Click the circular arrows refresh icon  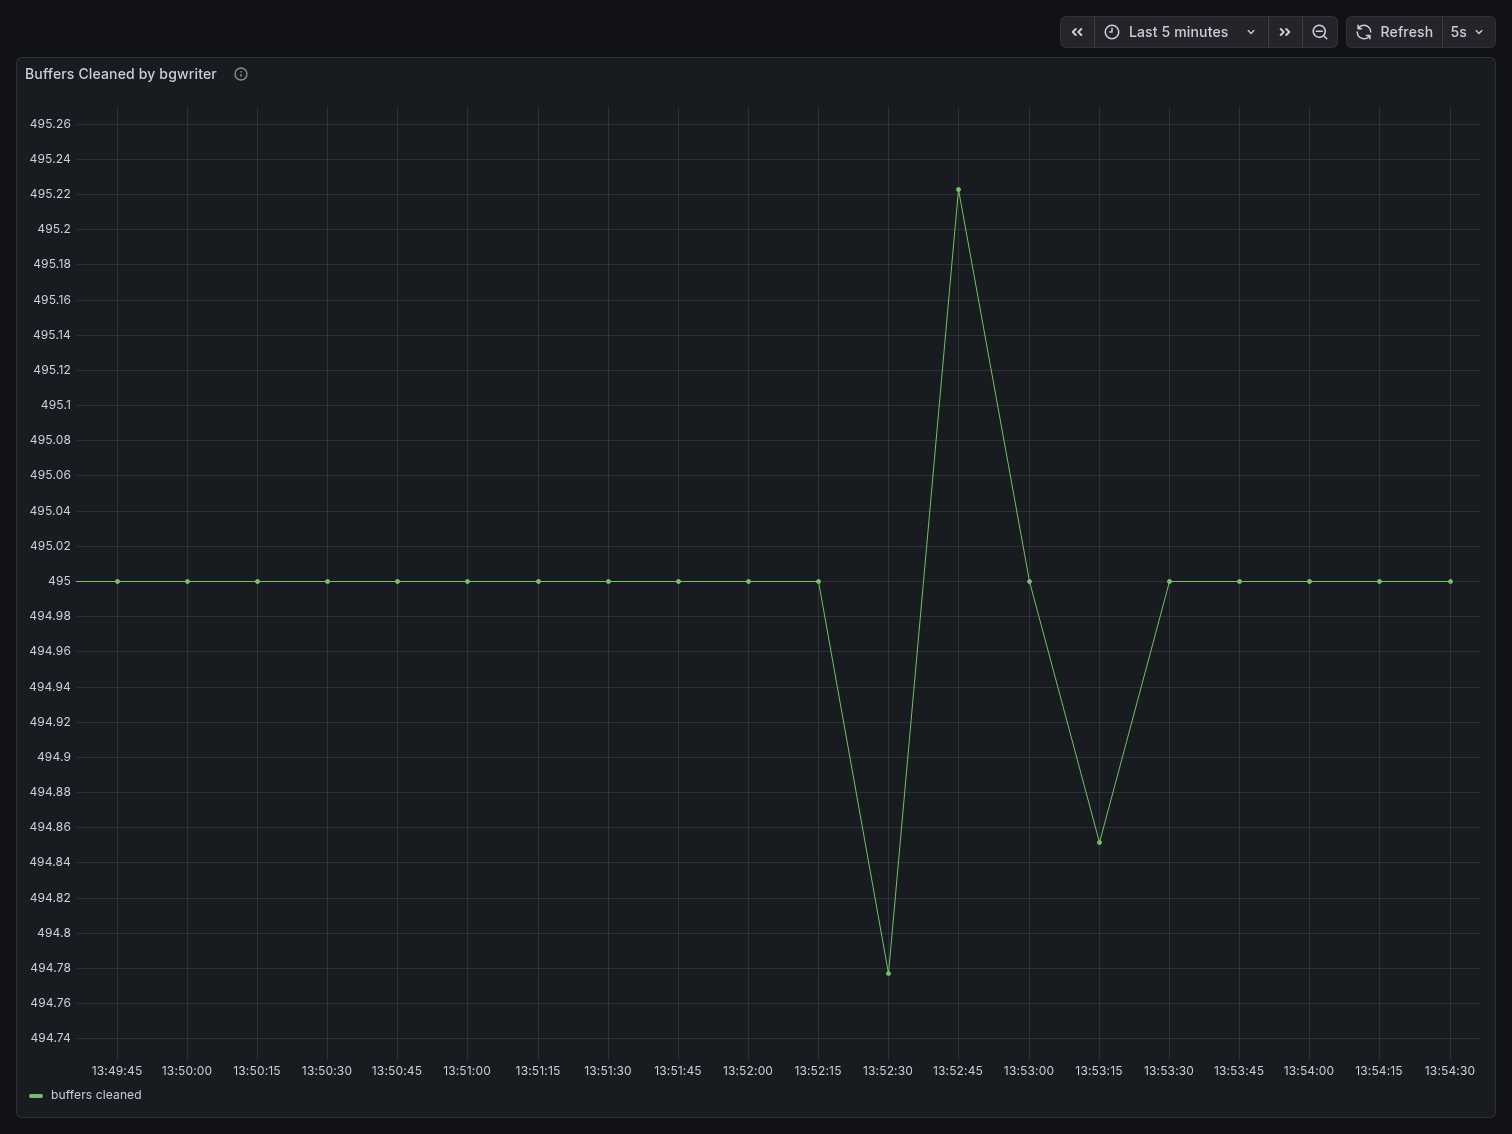1363,31
